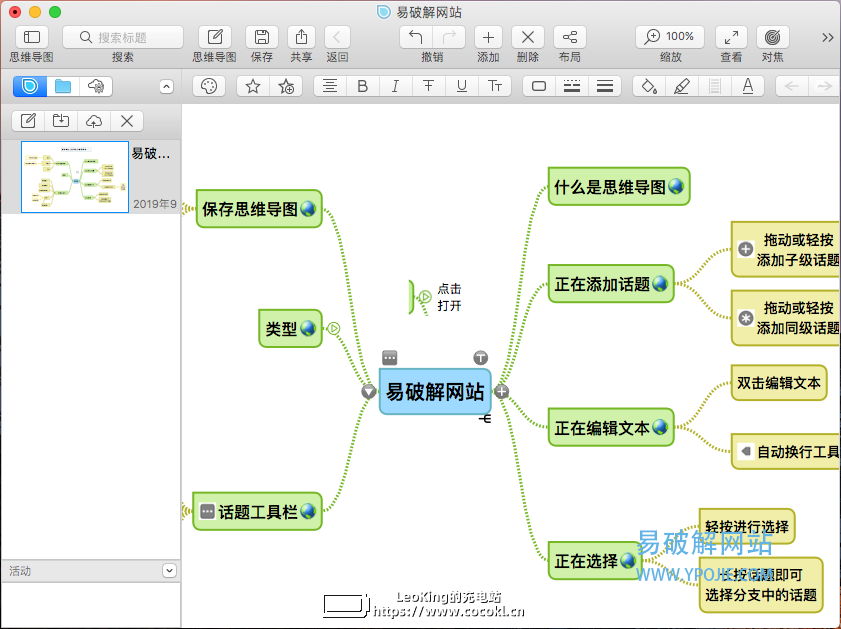Click asterisk icon in 添加同级话题 note
Screen dimensions: 841x629
746,318
